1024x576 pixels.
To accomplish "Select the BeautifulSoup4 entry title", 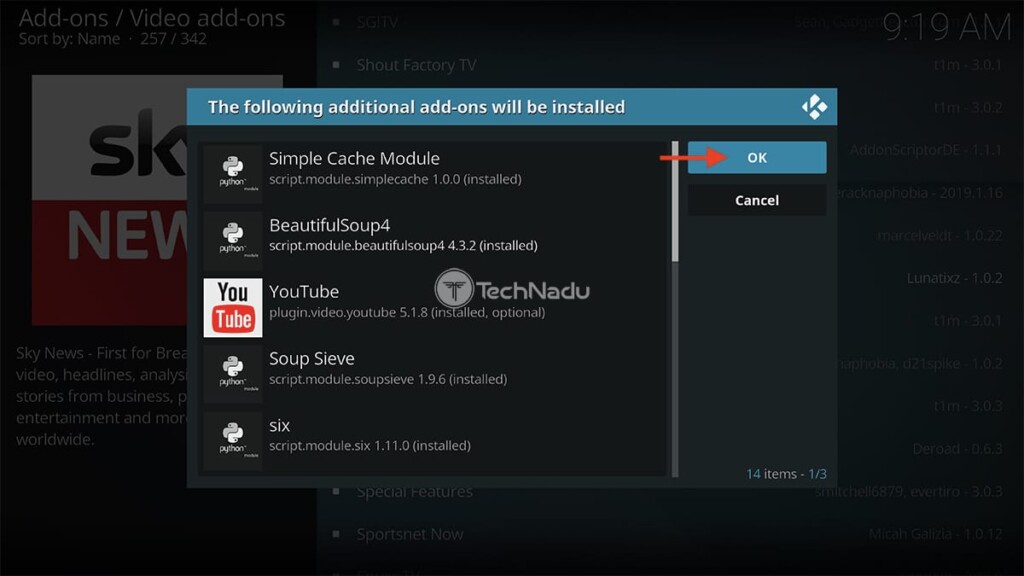I will (x=329, y=225).
